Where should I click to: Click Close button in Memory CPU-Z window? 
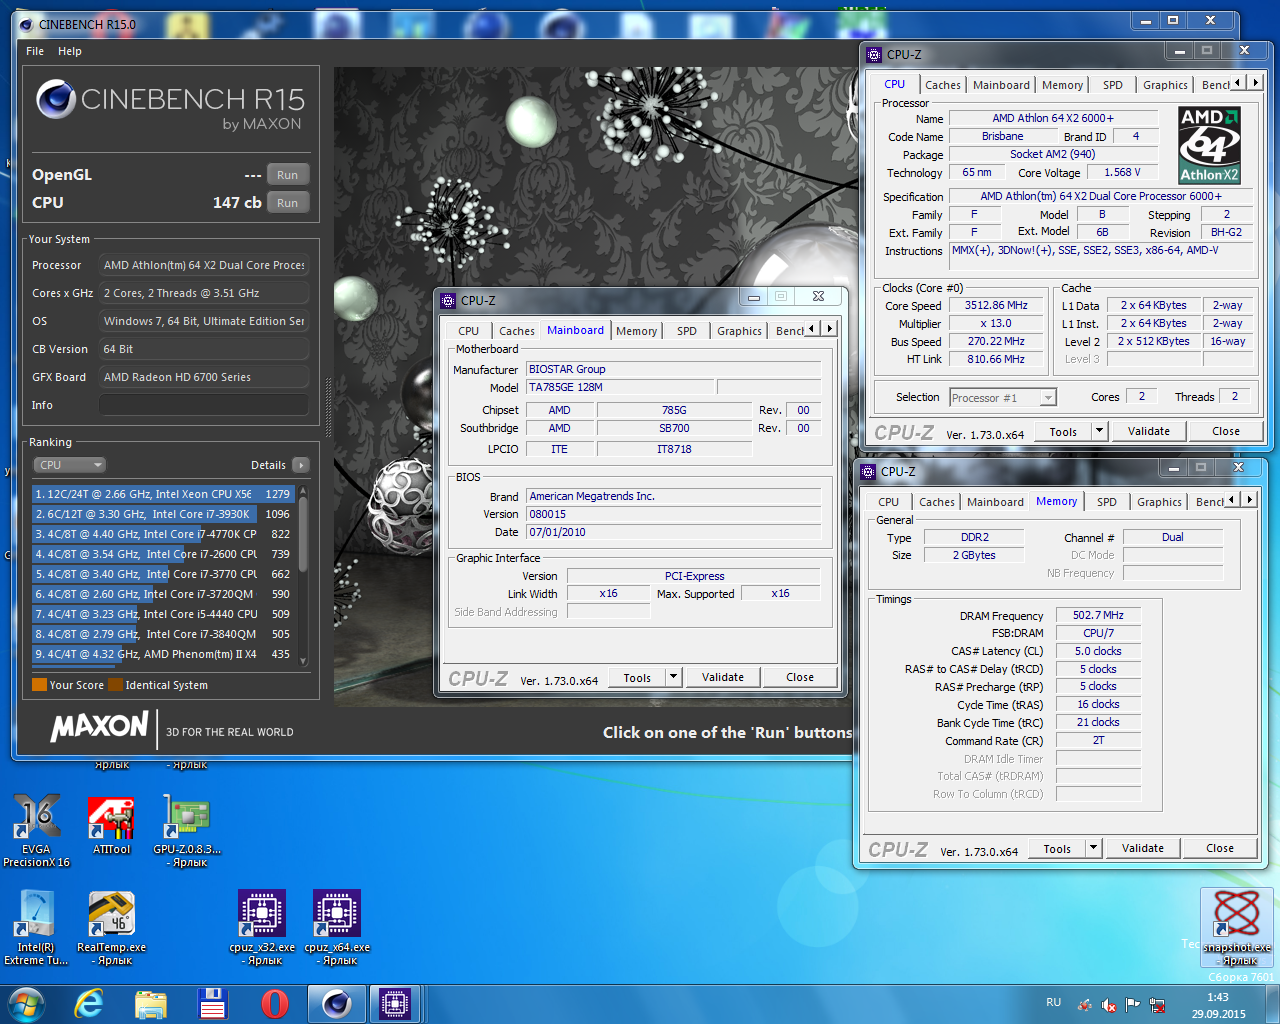point(1220,849)
